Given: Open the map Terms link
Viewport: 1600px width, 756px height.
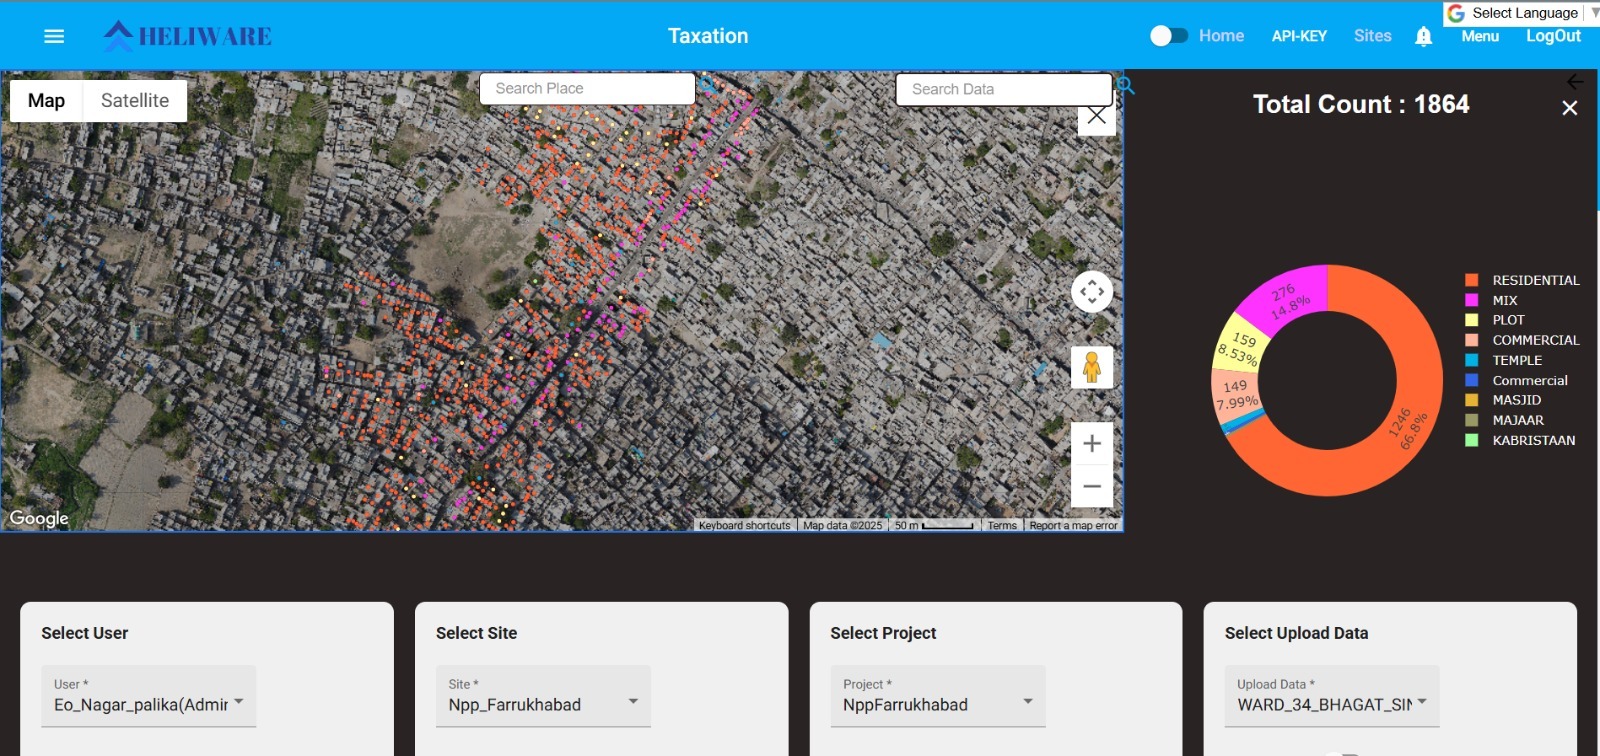Looking at the screenshot, I should 1002,525.
